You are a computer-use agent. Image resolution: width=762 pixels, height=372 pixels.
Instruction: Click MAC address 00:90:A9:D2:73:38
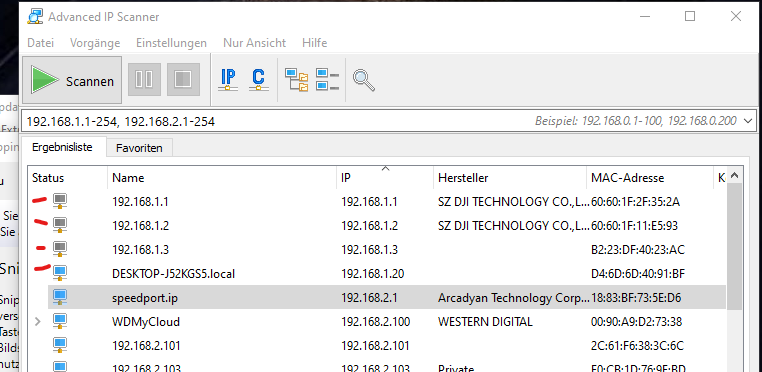pyautogui.click(x=636, y=321)
